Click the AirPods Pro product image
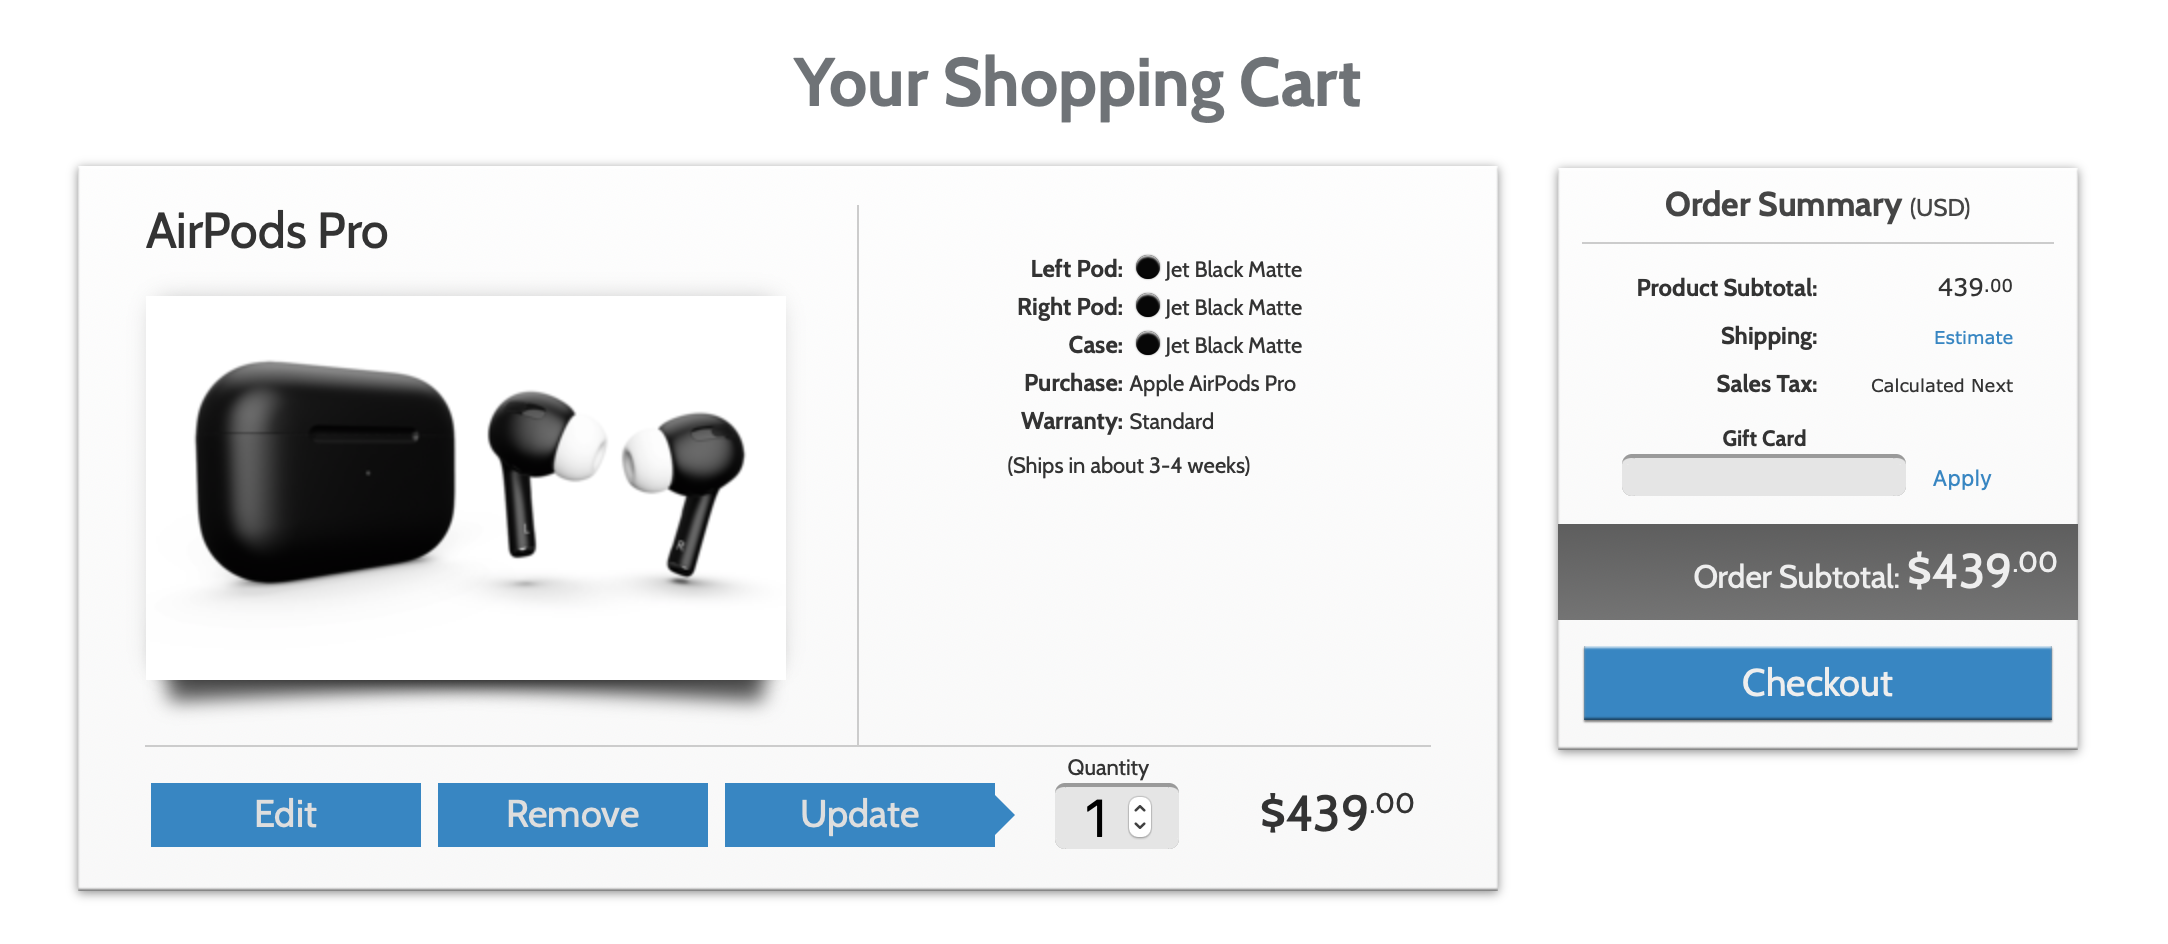2168x944 pixels. pyautogui.click(x=465, y=487)
